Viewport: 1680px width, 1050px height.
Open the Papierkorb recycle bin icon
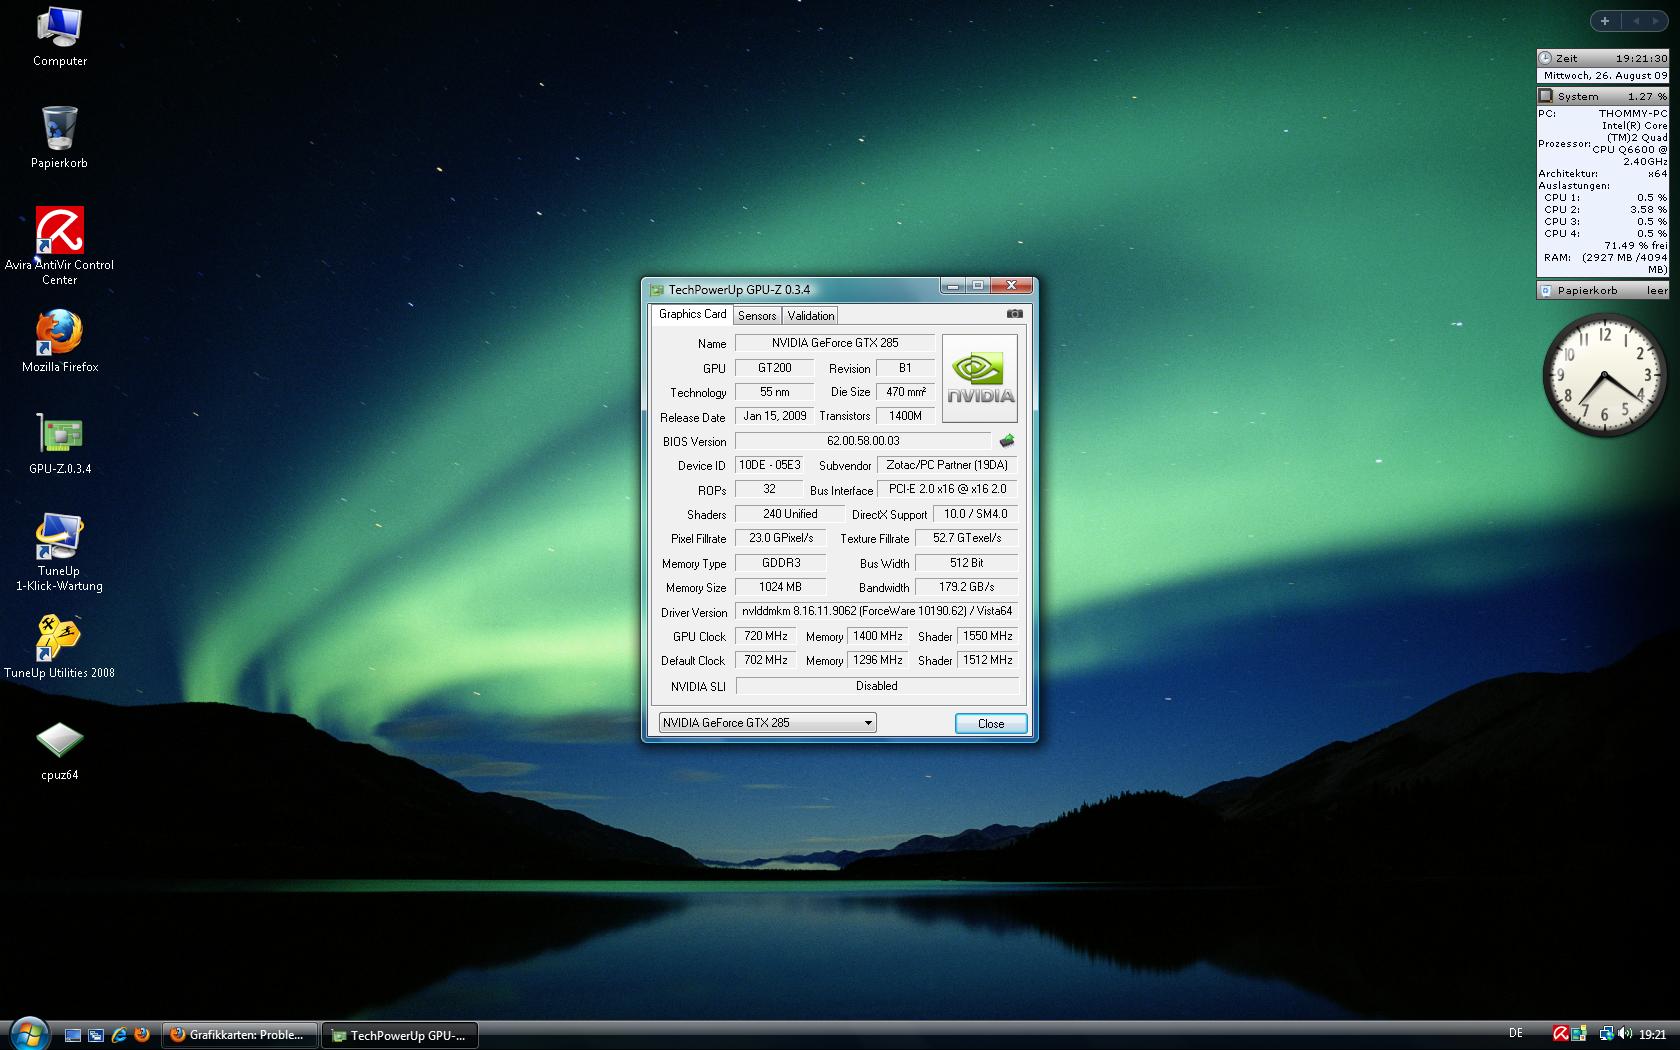click(59, 137)
